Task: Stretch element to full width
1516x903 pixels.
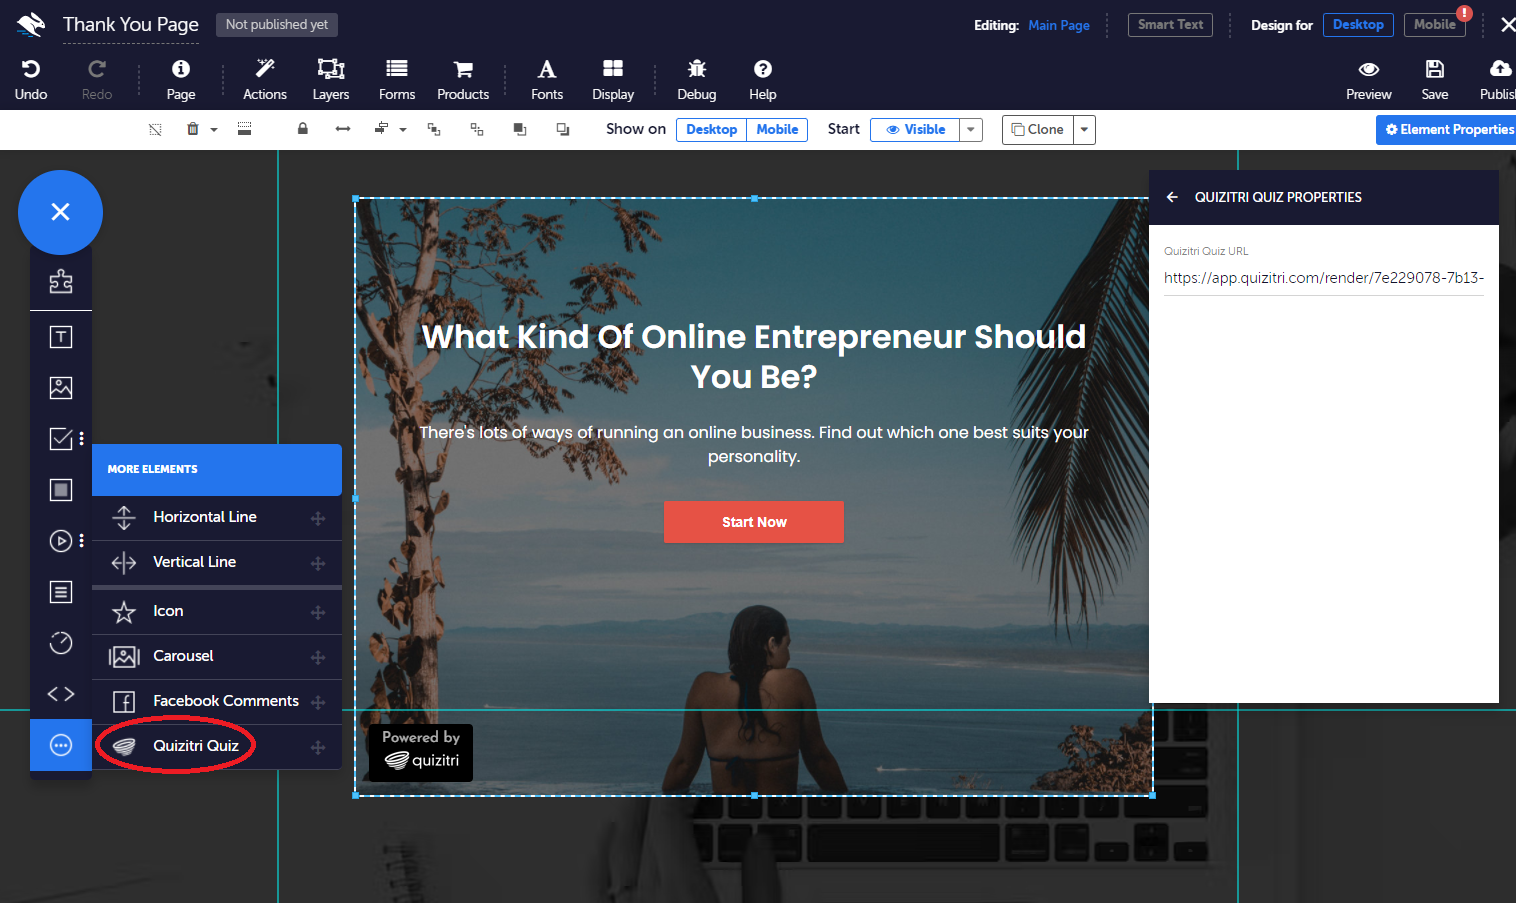Action: [x=343, y=129]
